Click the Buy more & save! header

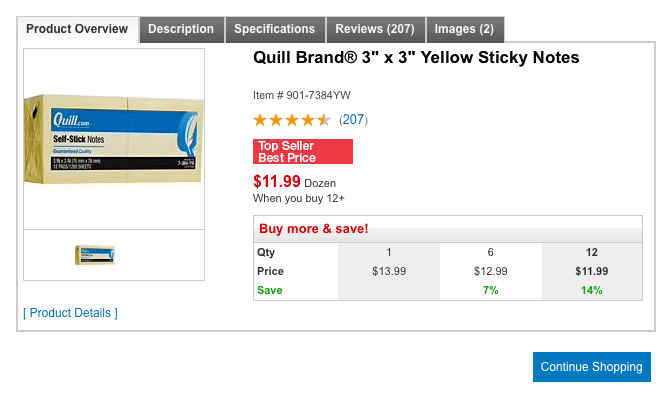pos(314,229)
